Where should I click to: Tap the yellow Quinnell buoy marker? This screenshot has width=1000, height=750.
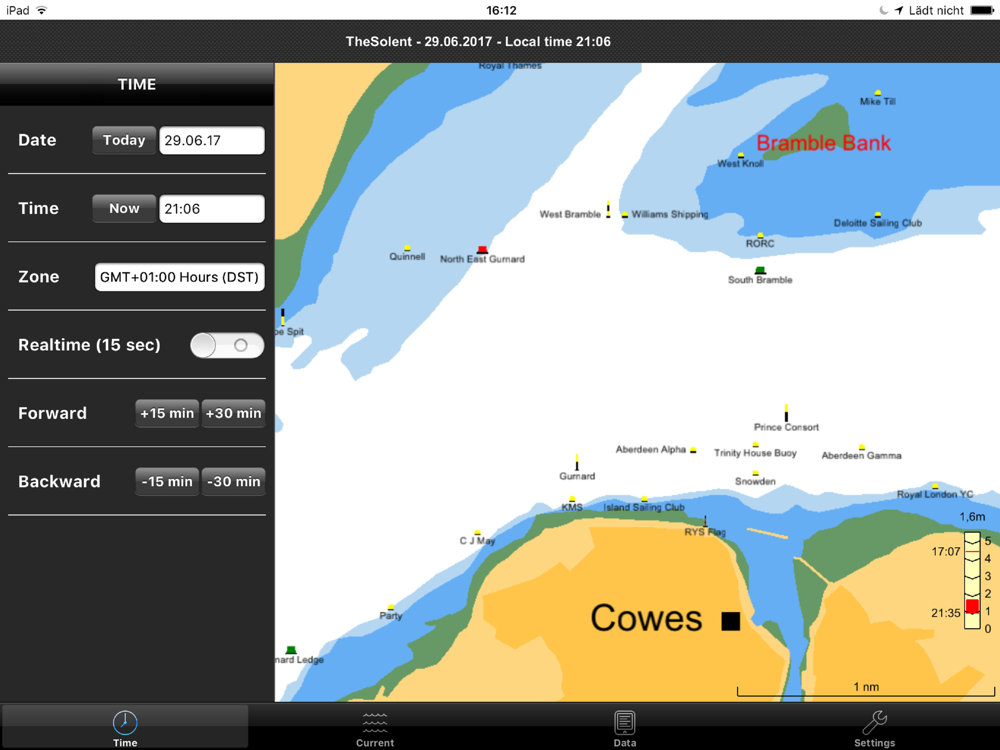pyautogui.click(x=407, y=248)
